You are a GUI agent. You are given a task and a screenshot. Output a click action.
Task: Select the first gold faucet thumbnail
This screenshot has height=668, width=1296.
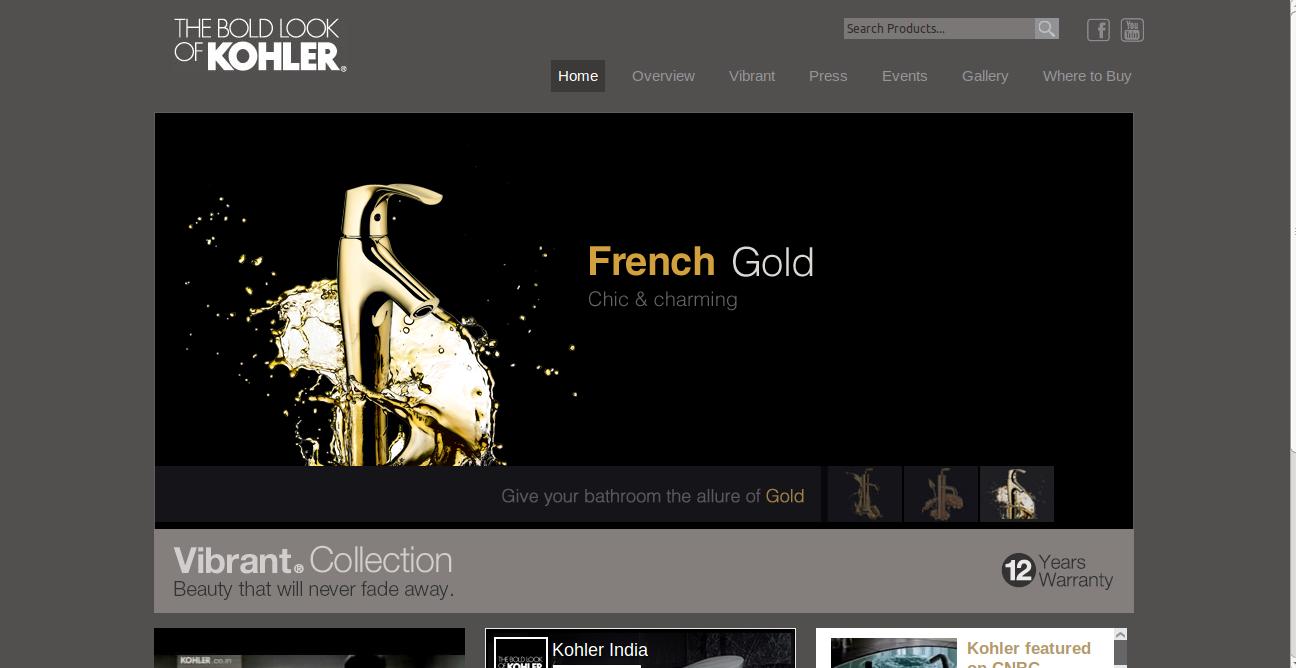pos(864,494)
